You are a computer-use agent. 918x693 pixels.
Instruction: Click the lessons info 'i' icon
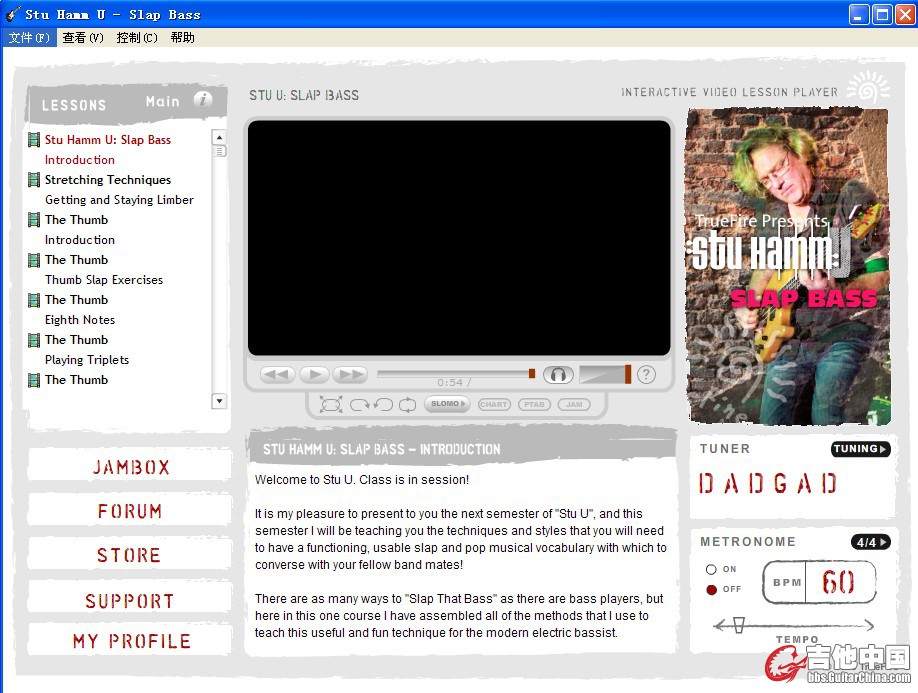point(203,100)
